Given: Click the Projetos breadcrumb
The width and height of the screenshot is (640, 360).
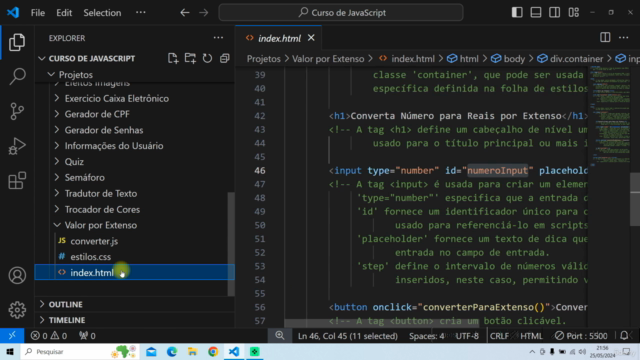Looking at the screenshot, I should point(264,59).
